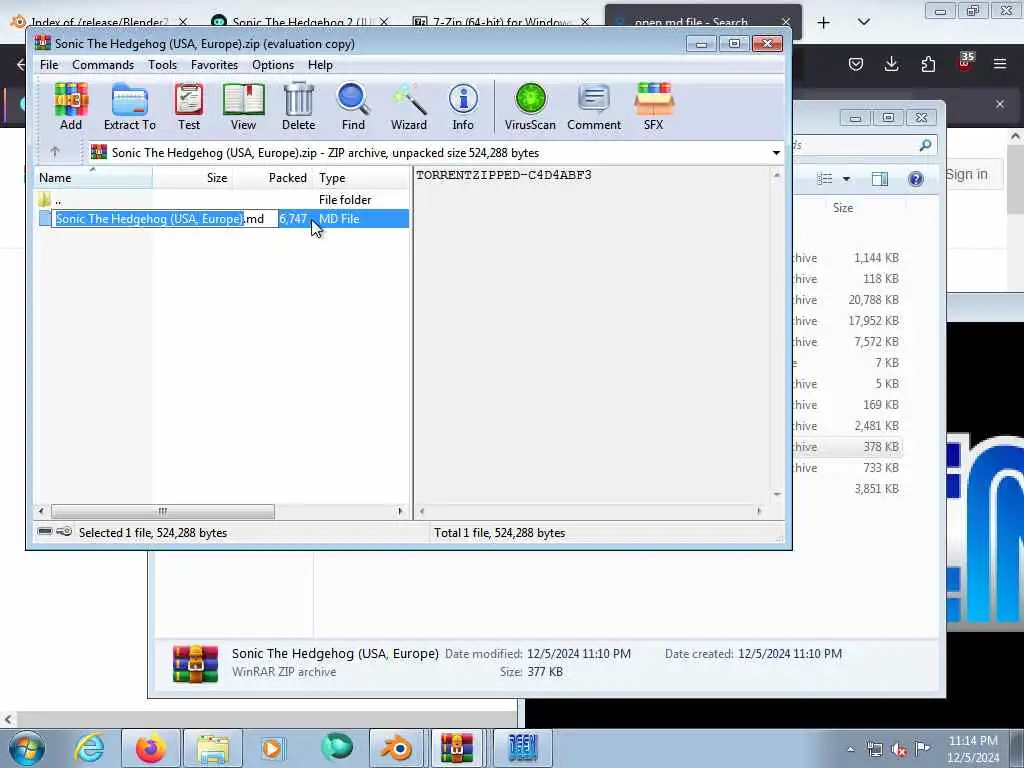Screen dimensions: 1024x768
Task: Open the Firefox hamburger menu
Action: (x=1000, y=63)
